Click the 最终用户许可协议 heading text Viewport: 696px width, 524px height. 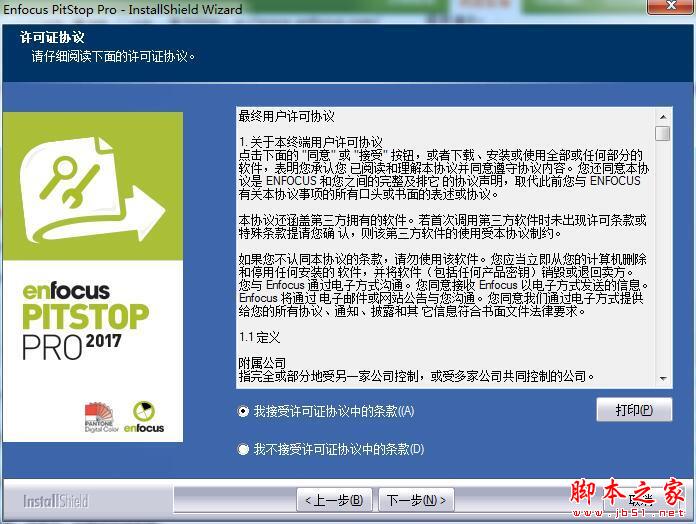(x=286, y=117)
